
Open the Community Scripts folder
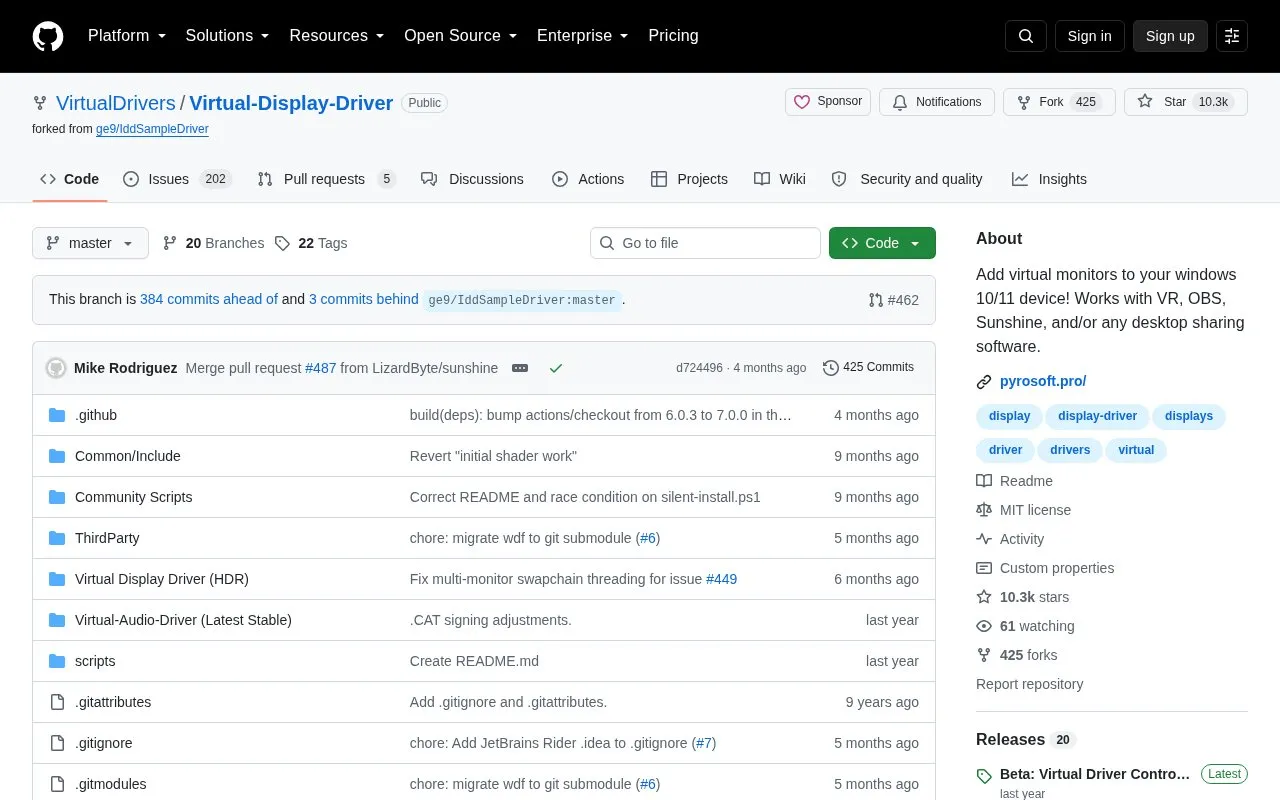(x=133, y=497)
